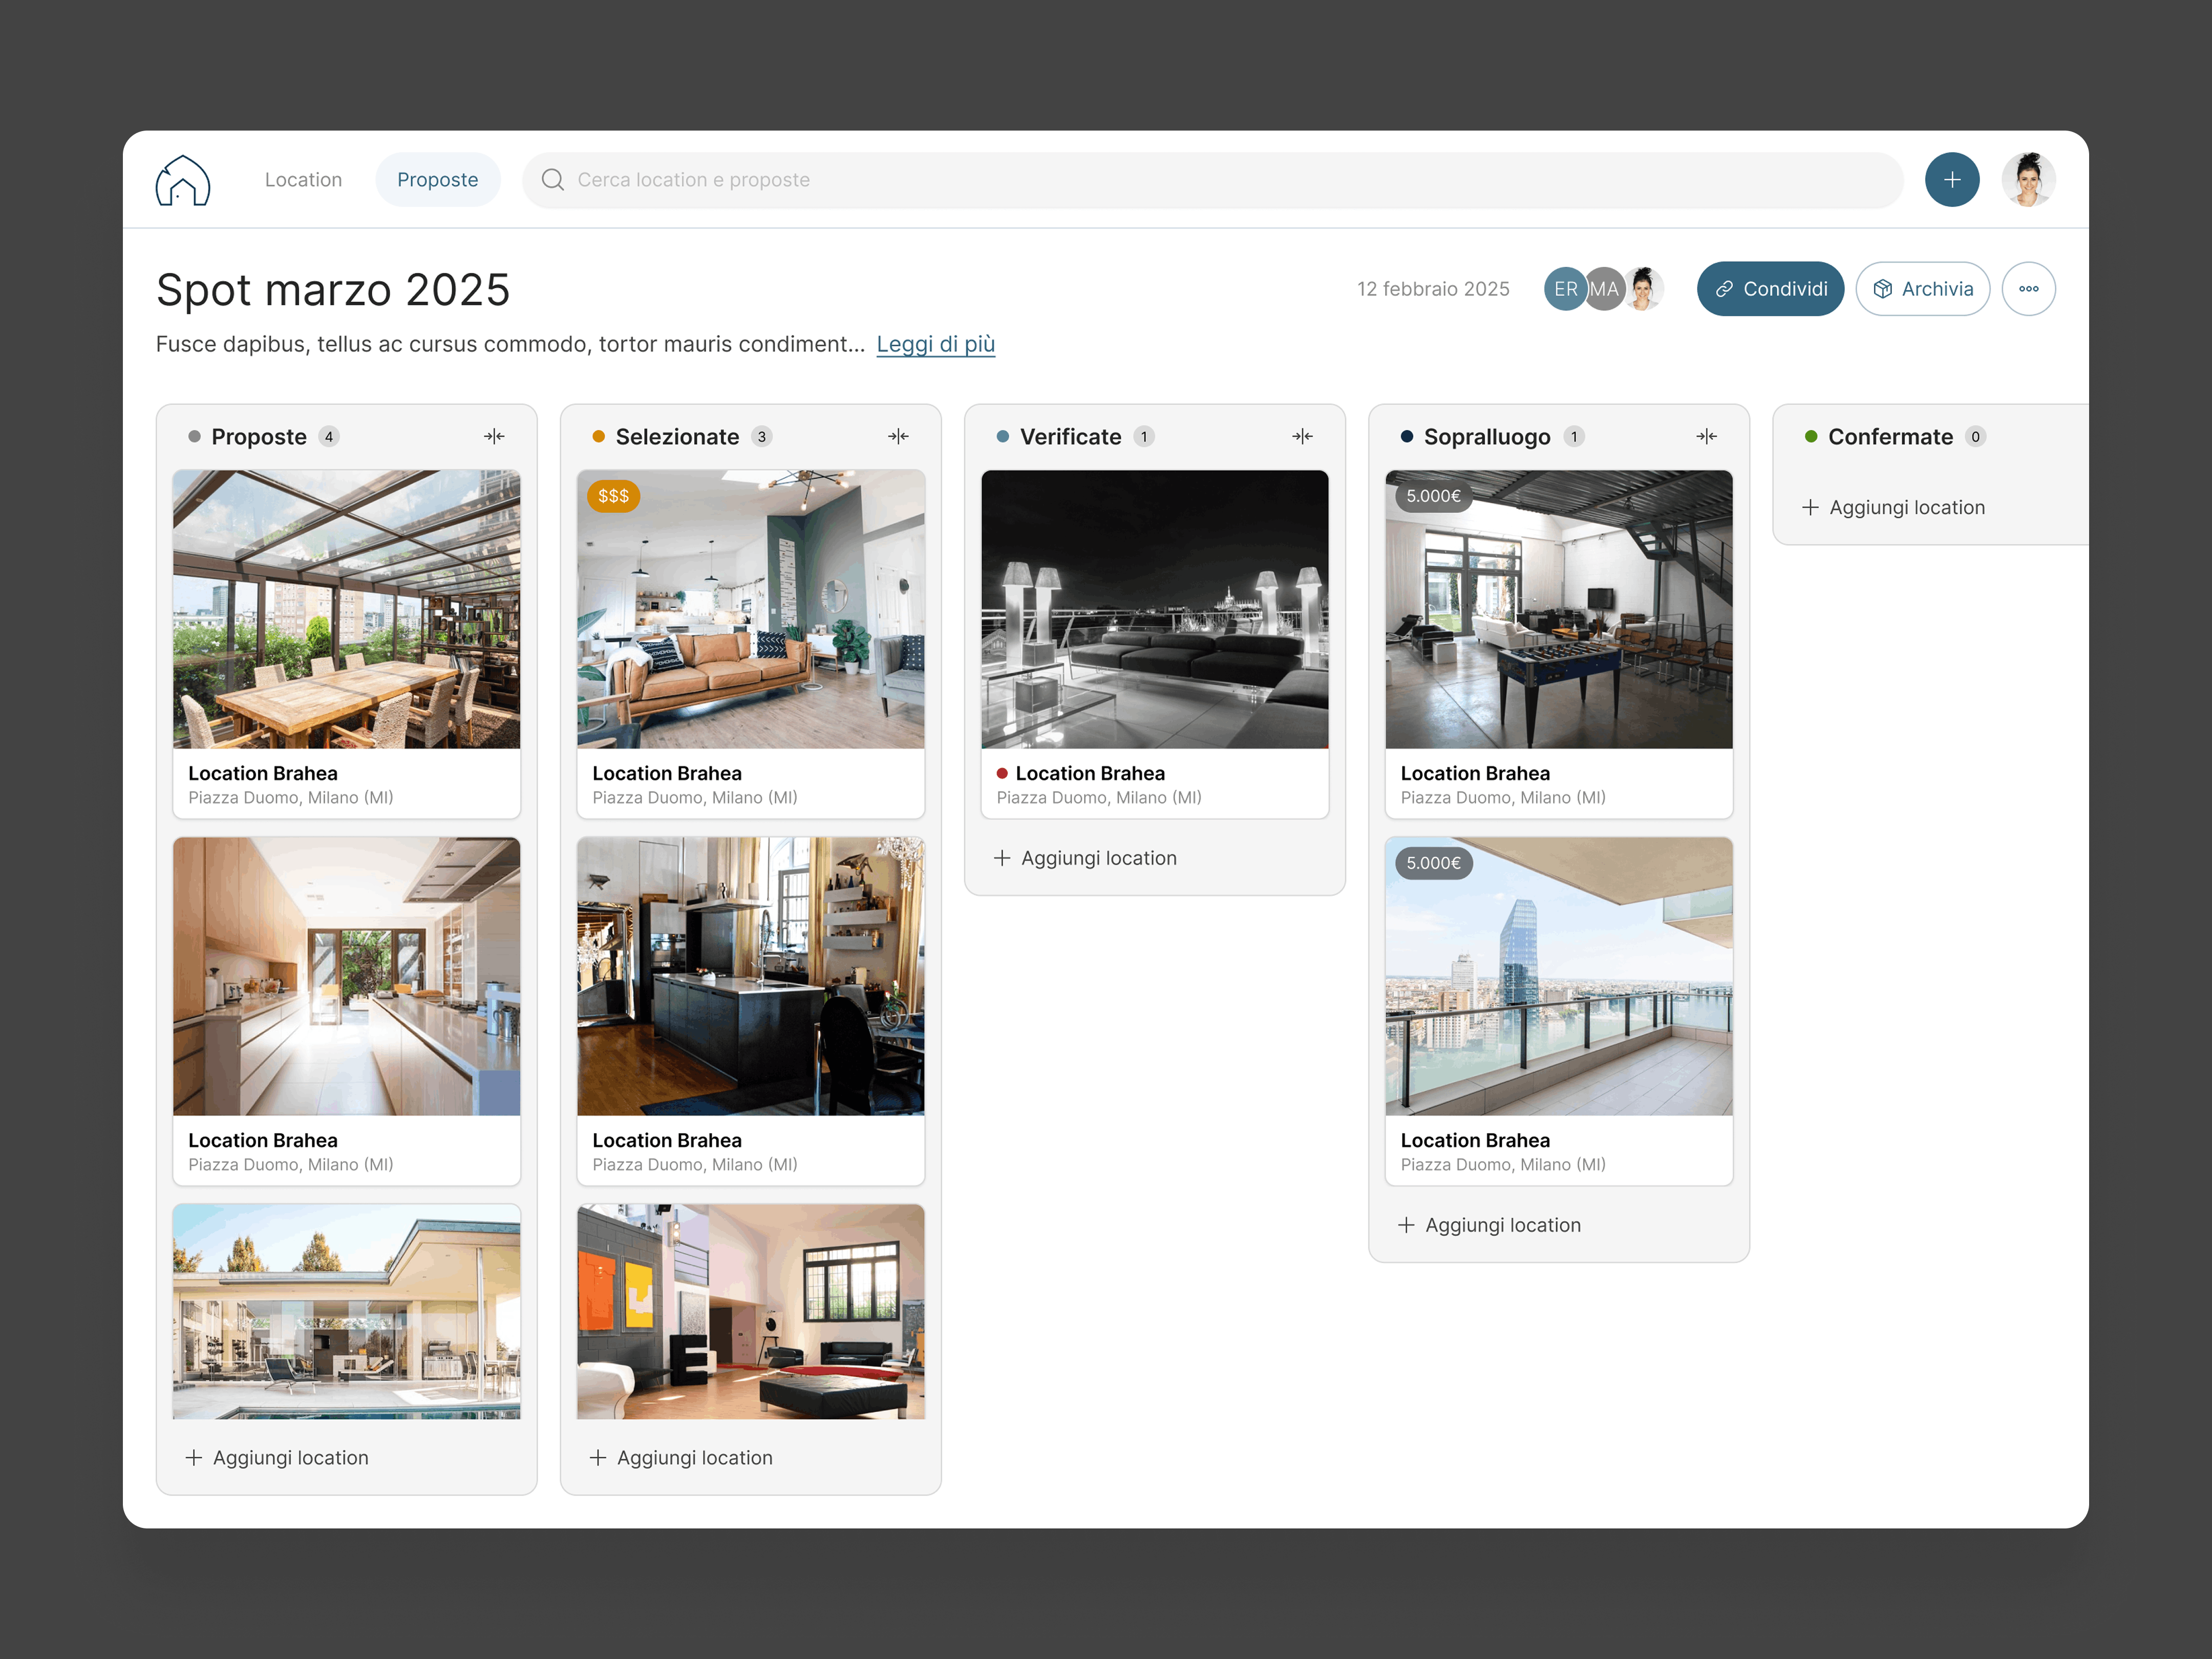The image size is (2212, 1659).
Task: Open the ER collaborator avatar
Action: [1565, 289]
